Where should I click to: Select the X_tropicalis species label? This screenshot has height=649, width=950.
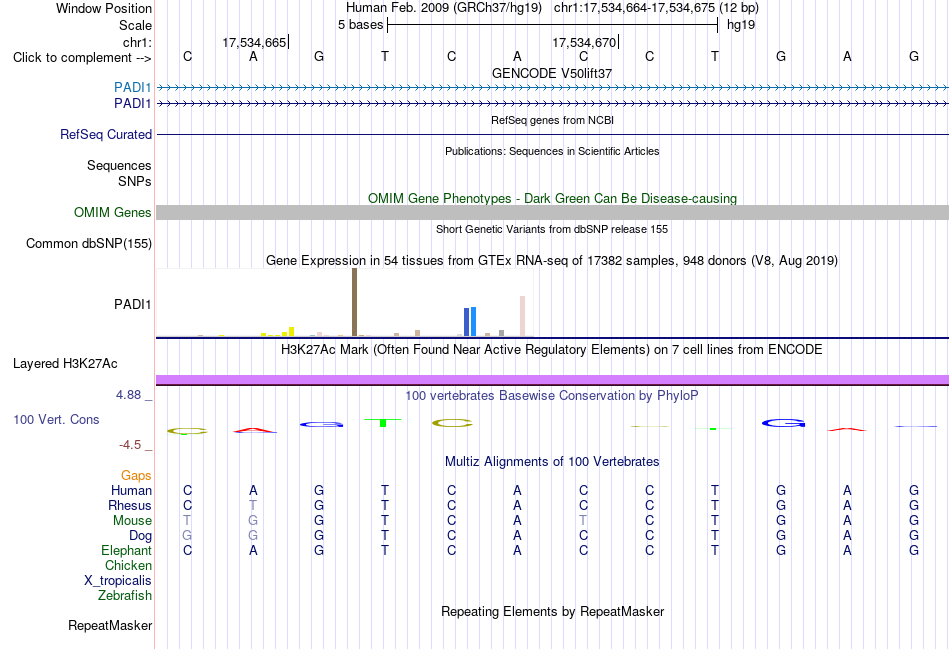(x=118, y=581)
